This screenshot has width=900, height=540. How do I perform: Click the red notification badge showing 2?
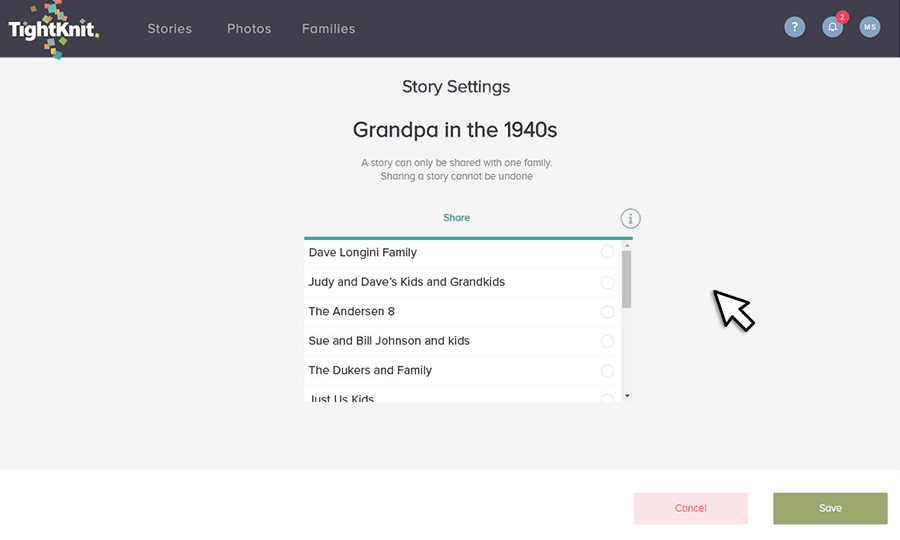pyautogui.click(x=842, y=17)
